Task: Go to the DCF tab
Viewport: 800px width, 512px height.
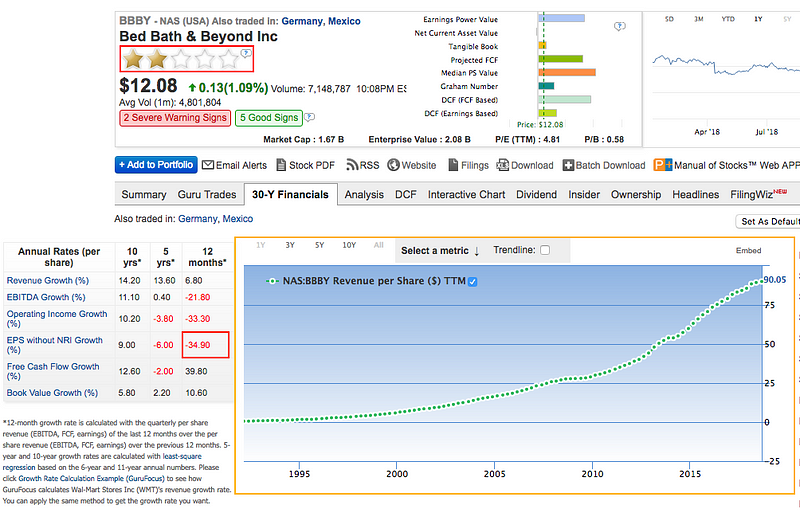Action: [406, 194]
